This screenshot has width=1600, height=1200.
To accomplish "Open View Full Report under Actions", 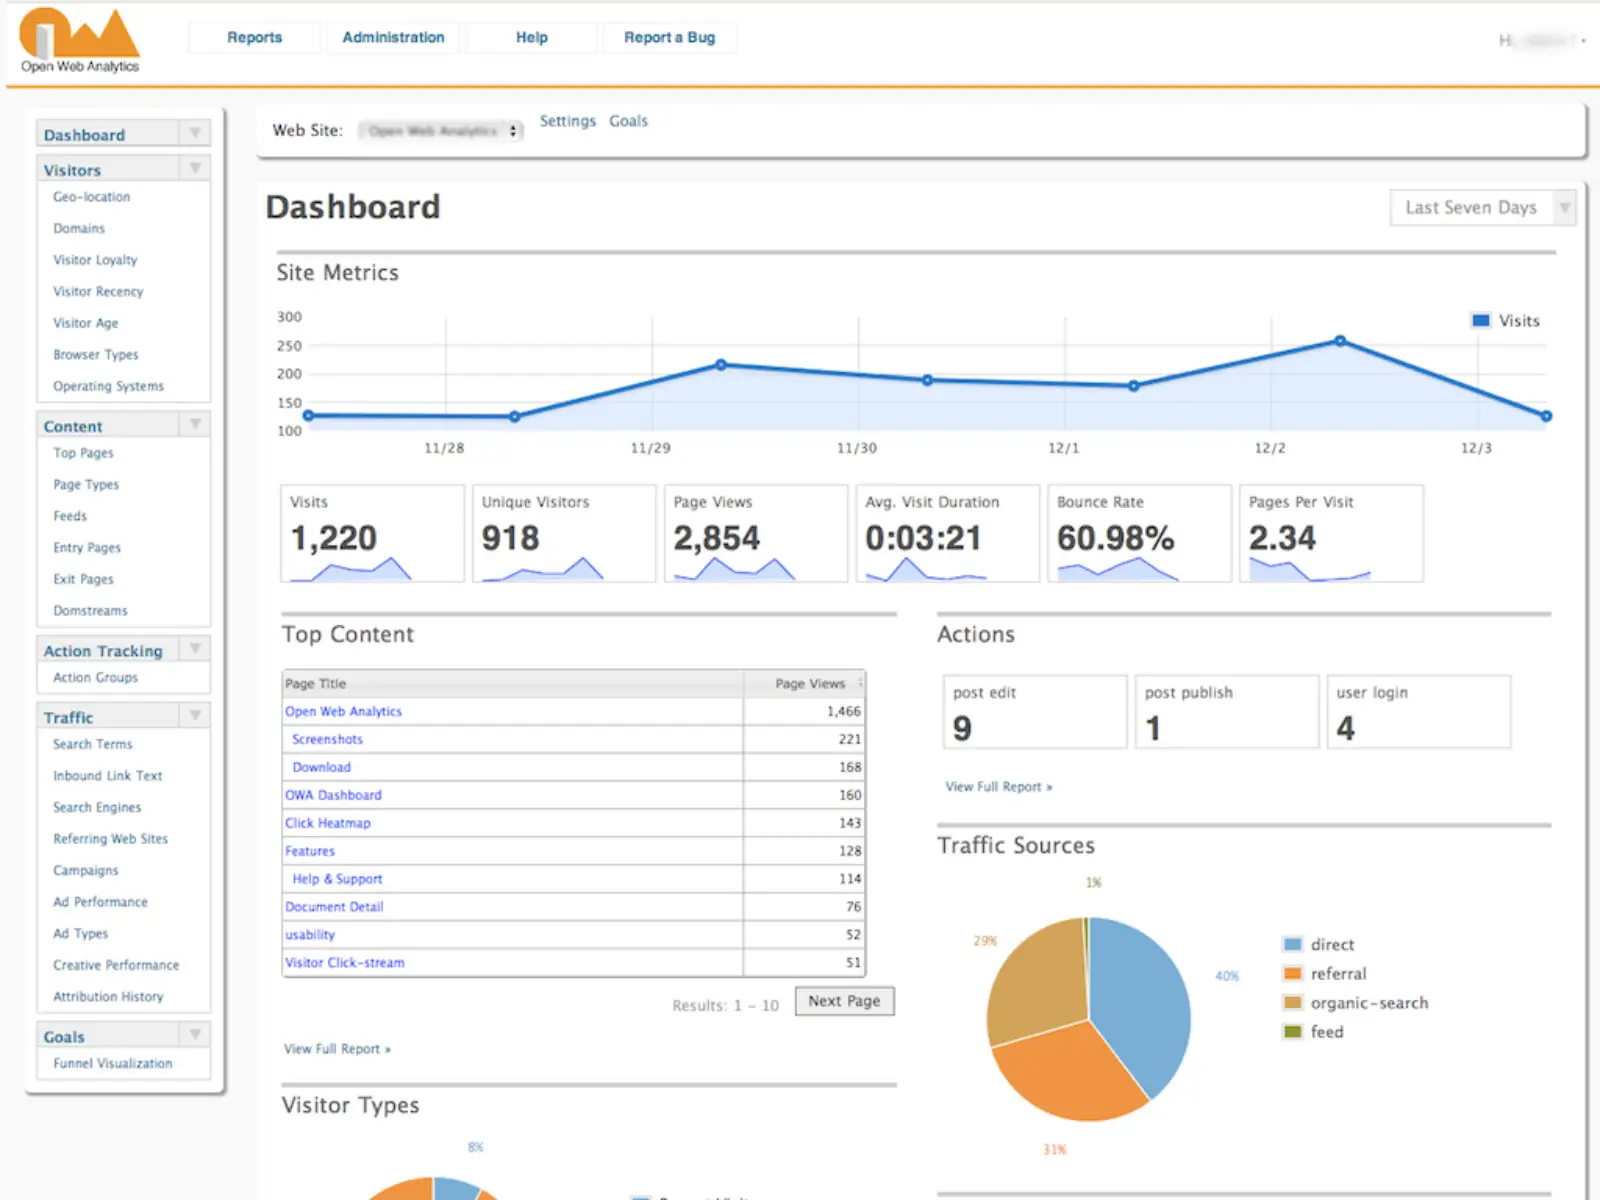I will tap(999, 787).
